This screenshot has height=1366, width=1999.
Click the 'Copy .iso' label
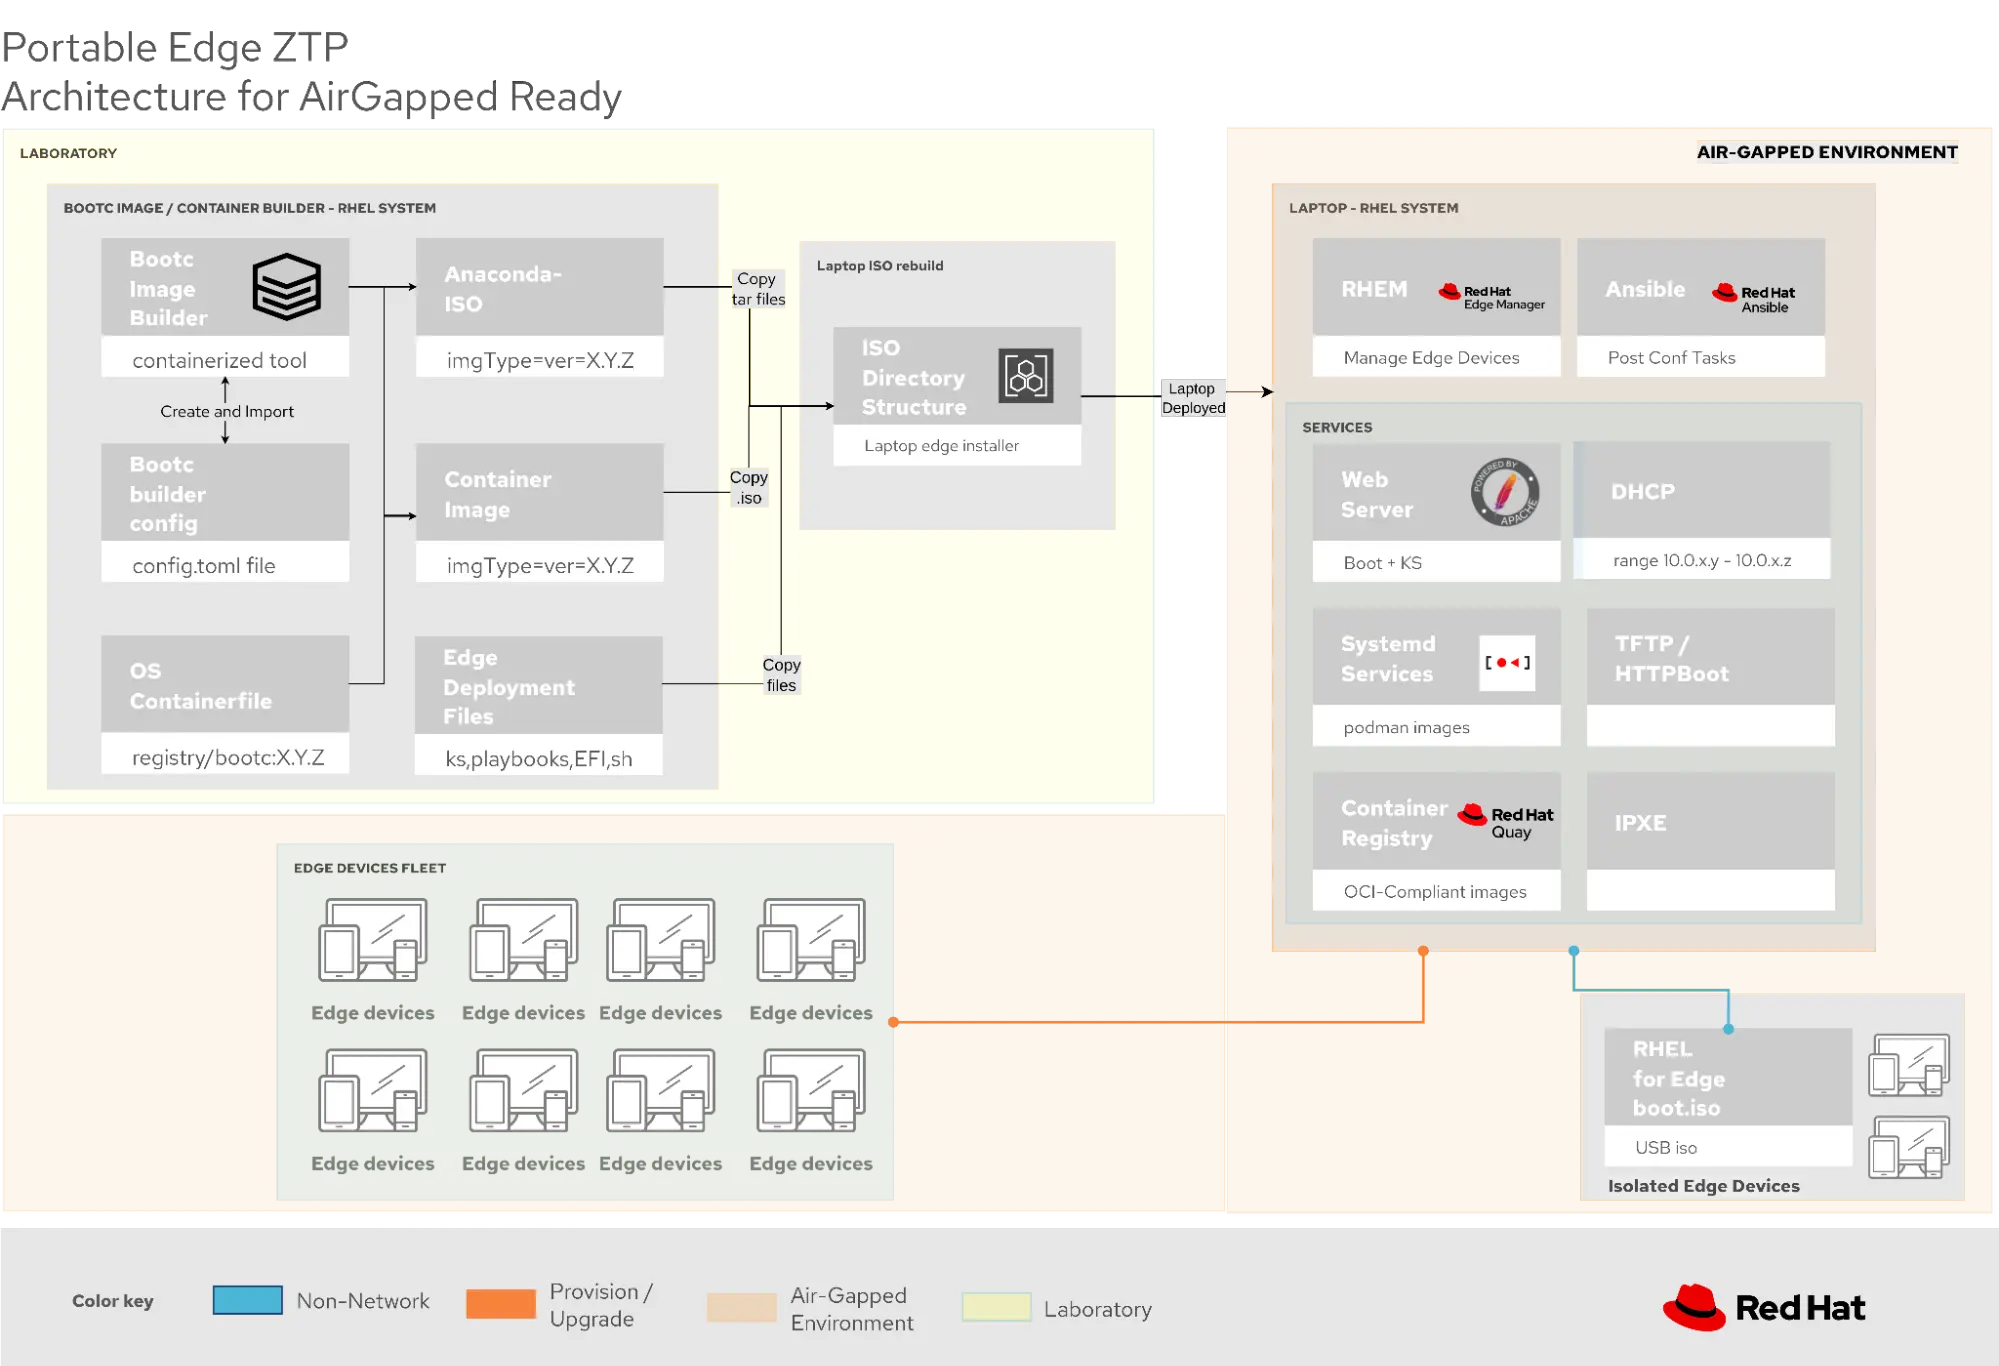click(749, 488)
